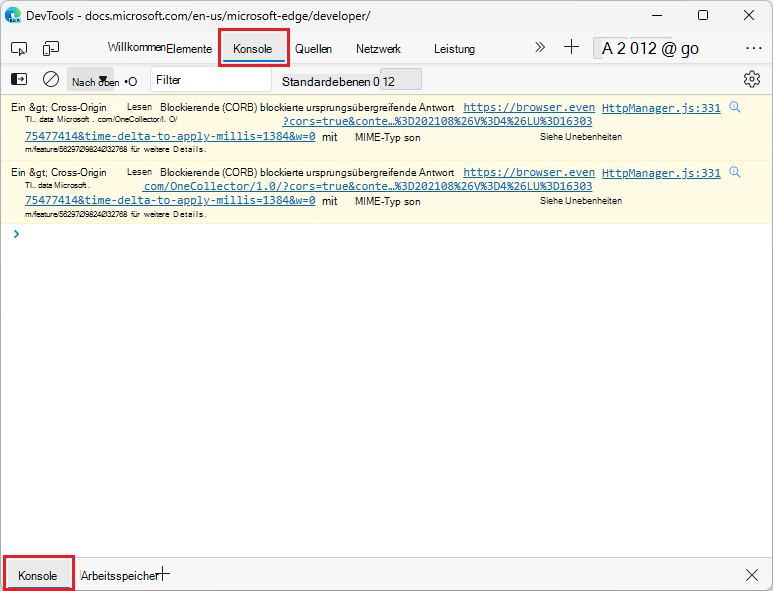Activate the inspect element picker icon
The width and height of the screenshot is (773, 591).
pos(19,48)
